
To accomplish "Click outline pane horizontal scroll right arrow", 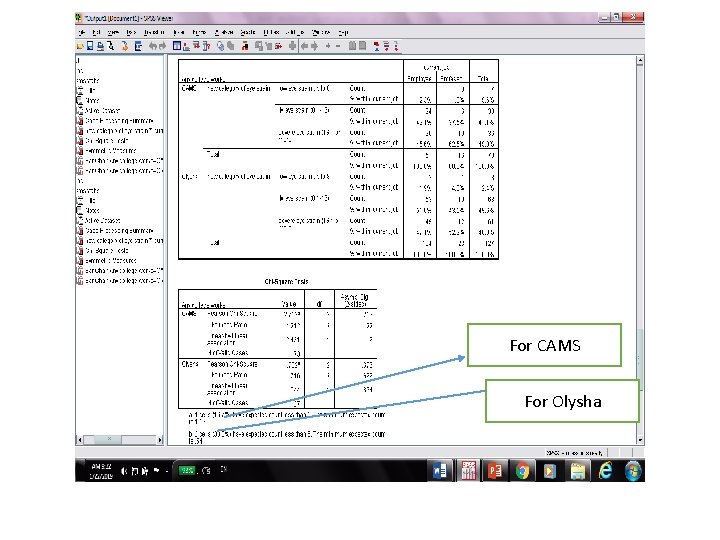I will tap(160, 440).
